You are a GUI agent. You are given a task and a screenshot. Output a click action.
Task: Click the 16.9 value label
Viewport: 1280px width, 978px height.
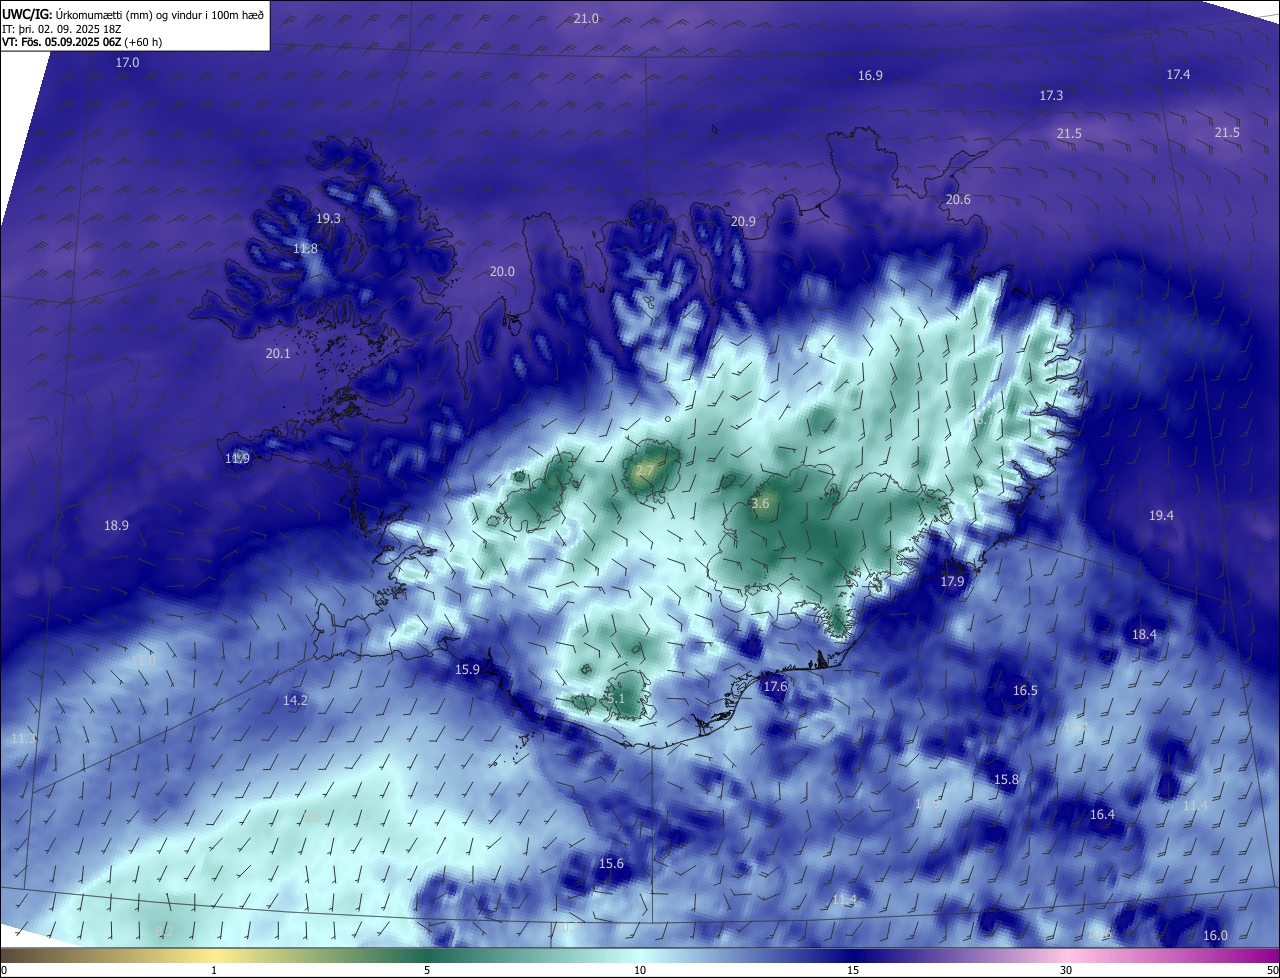870,76
